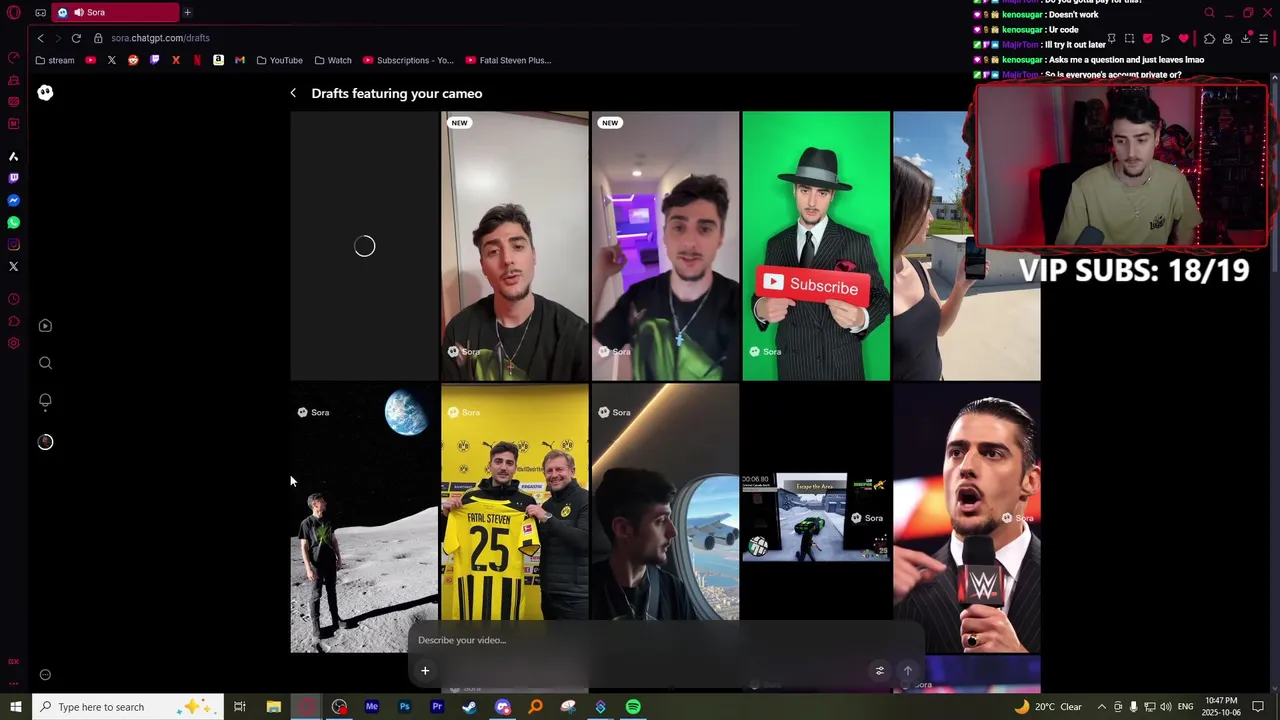Image resolution: width=1280 pixels, height=720 pixels.
Task: Open X in Opera sidebar
Action: [14, 266]
